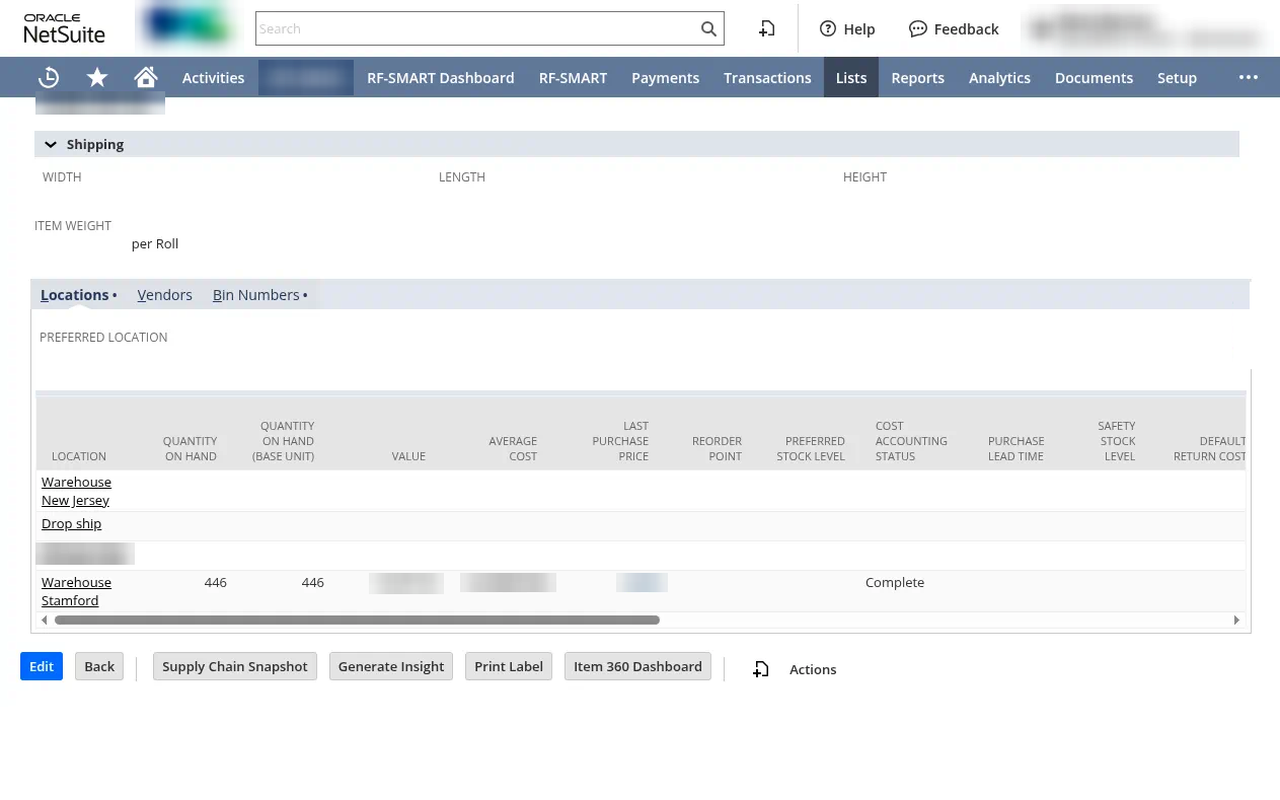1280x800 pixels.
Task: Open the Recent Records clock icon
Action: [48, 77]
